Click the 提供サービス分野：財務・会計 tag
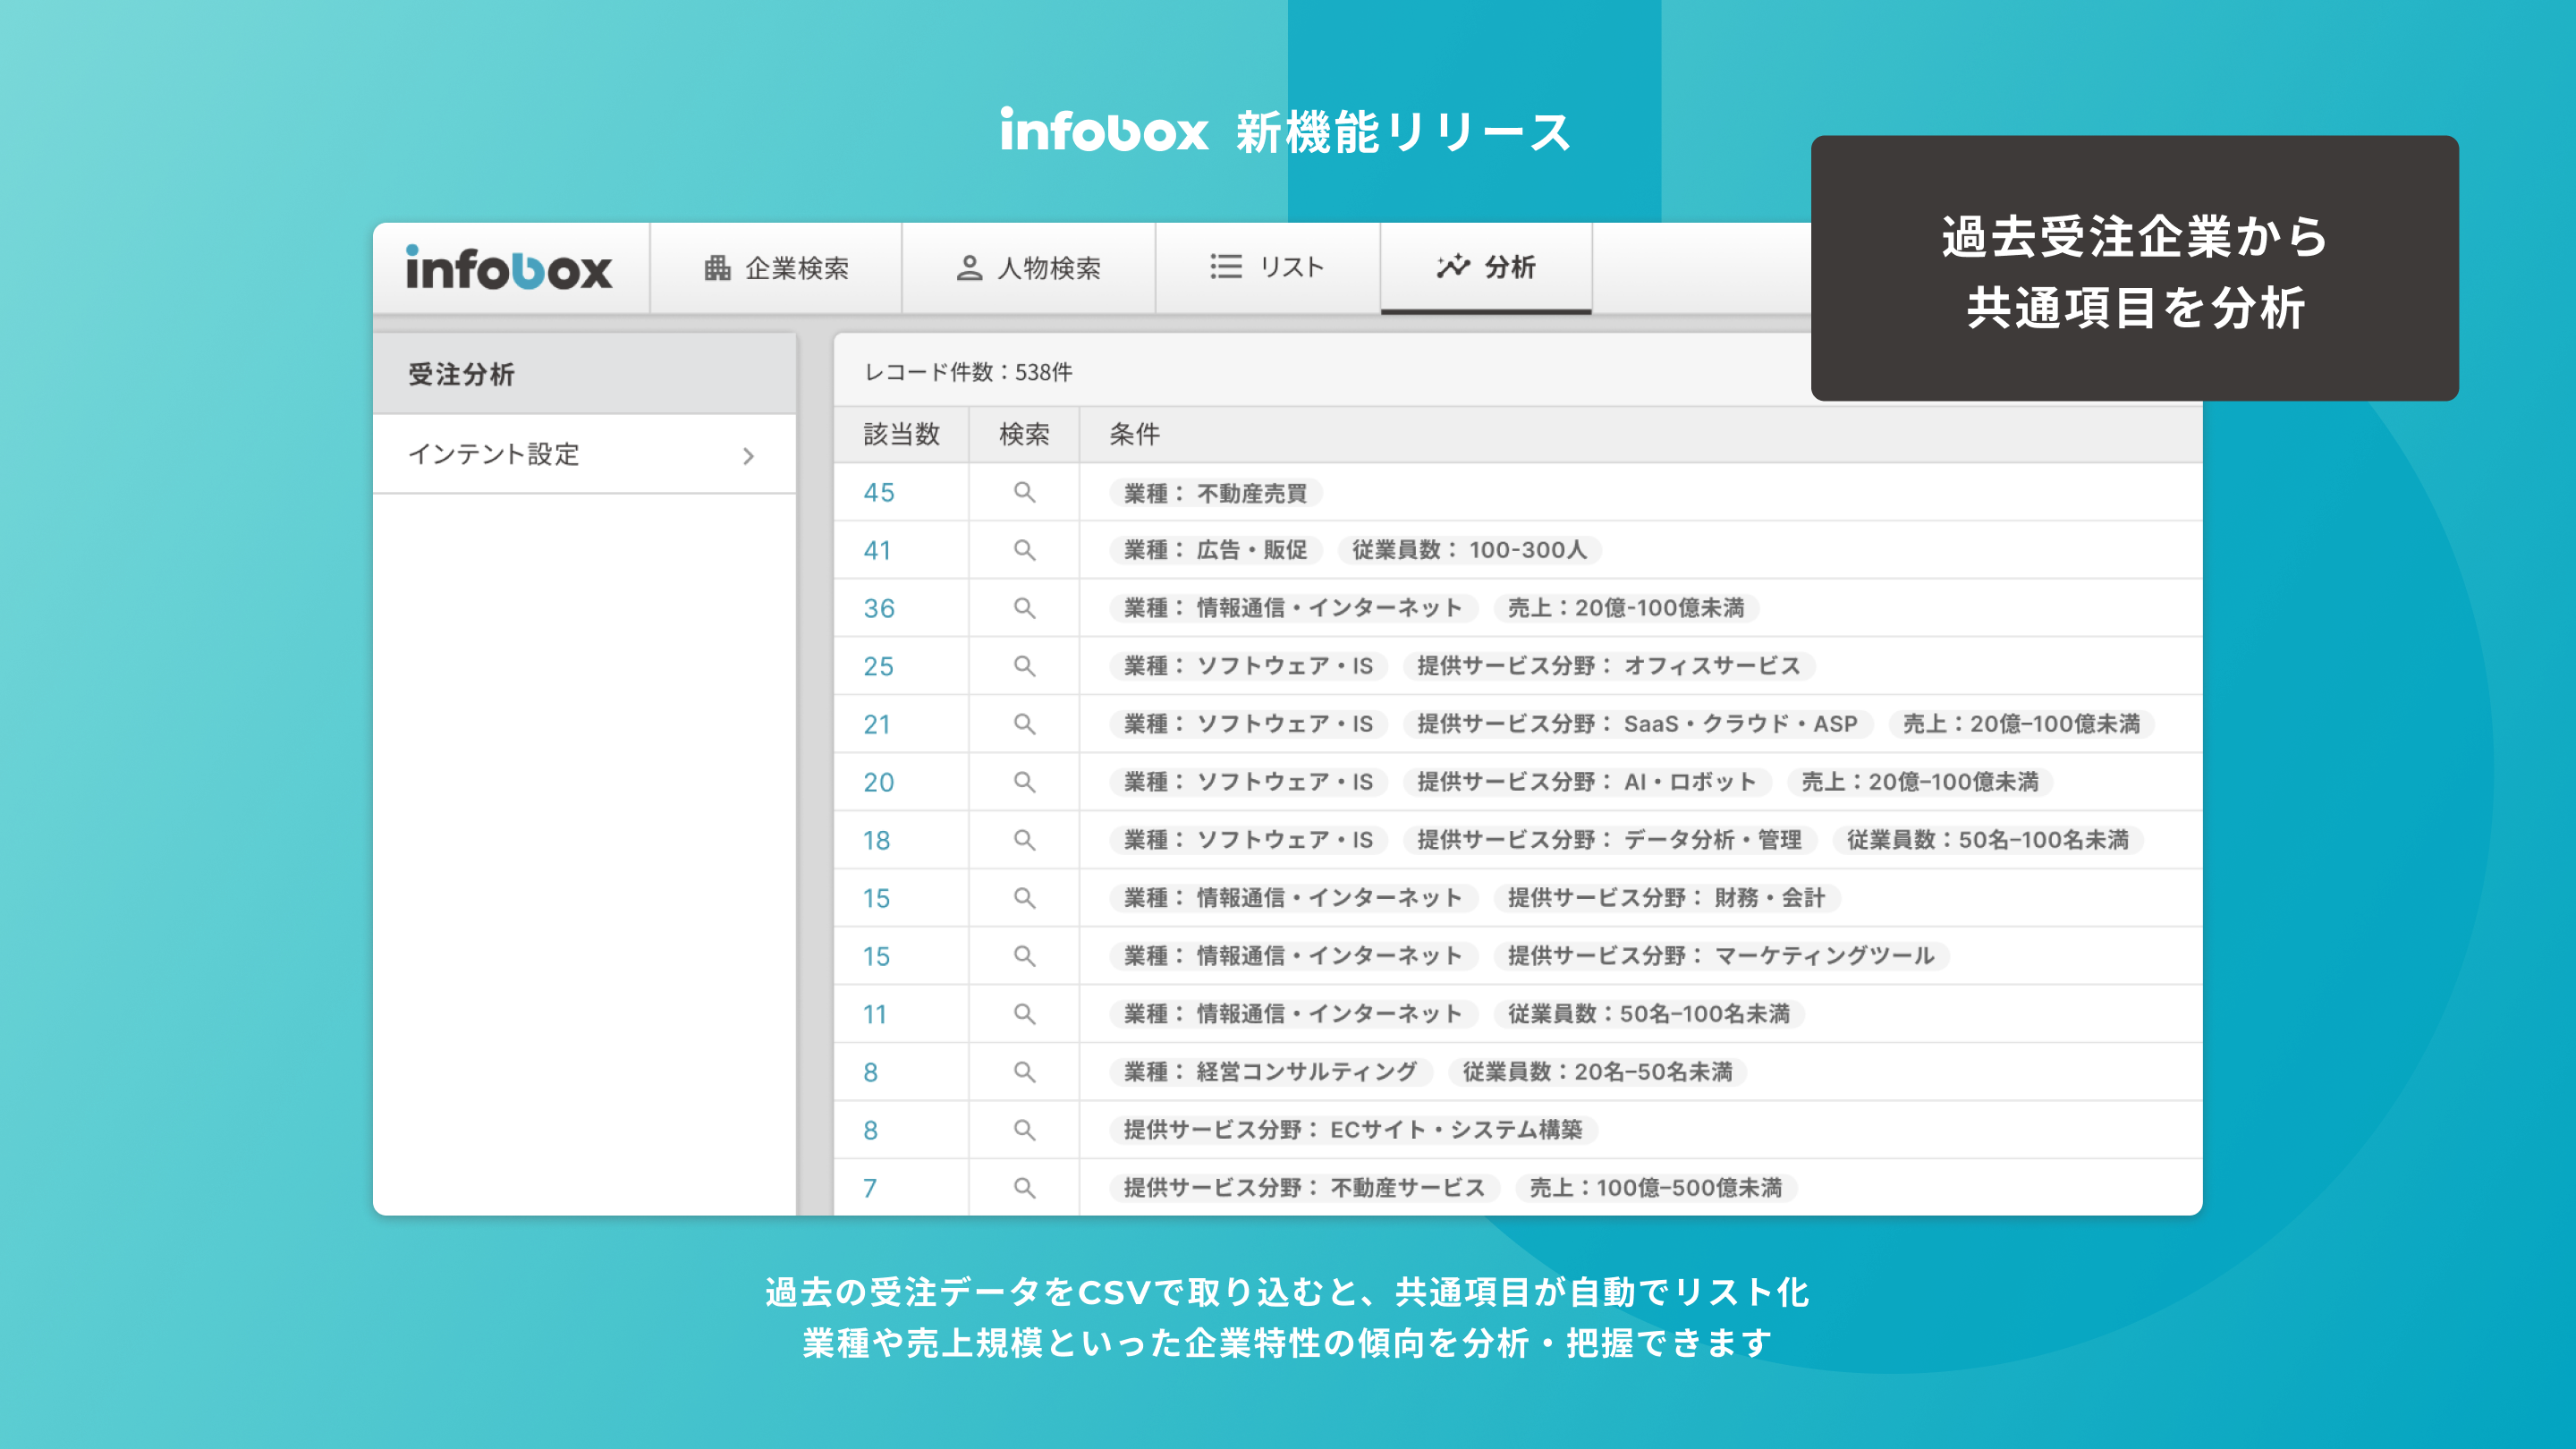 [x=1666, y=898]
